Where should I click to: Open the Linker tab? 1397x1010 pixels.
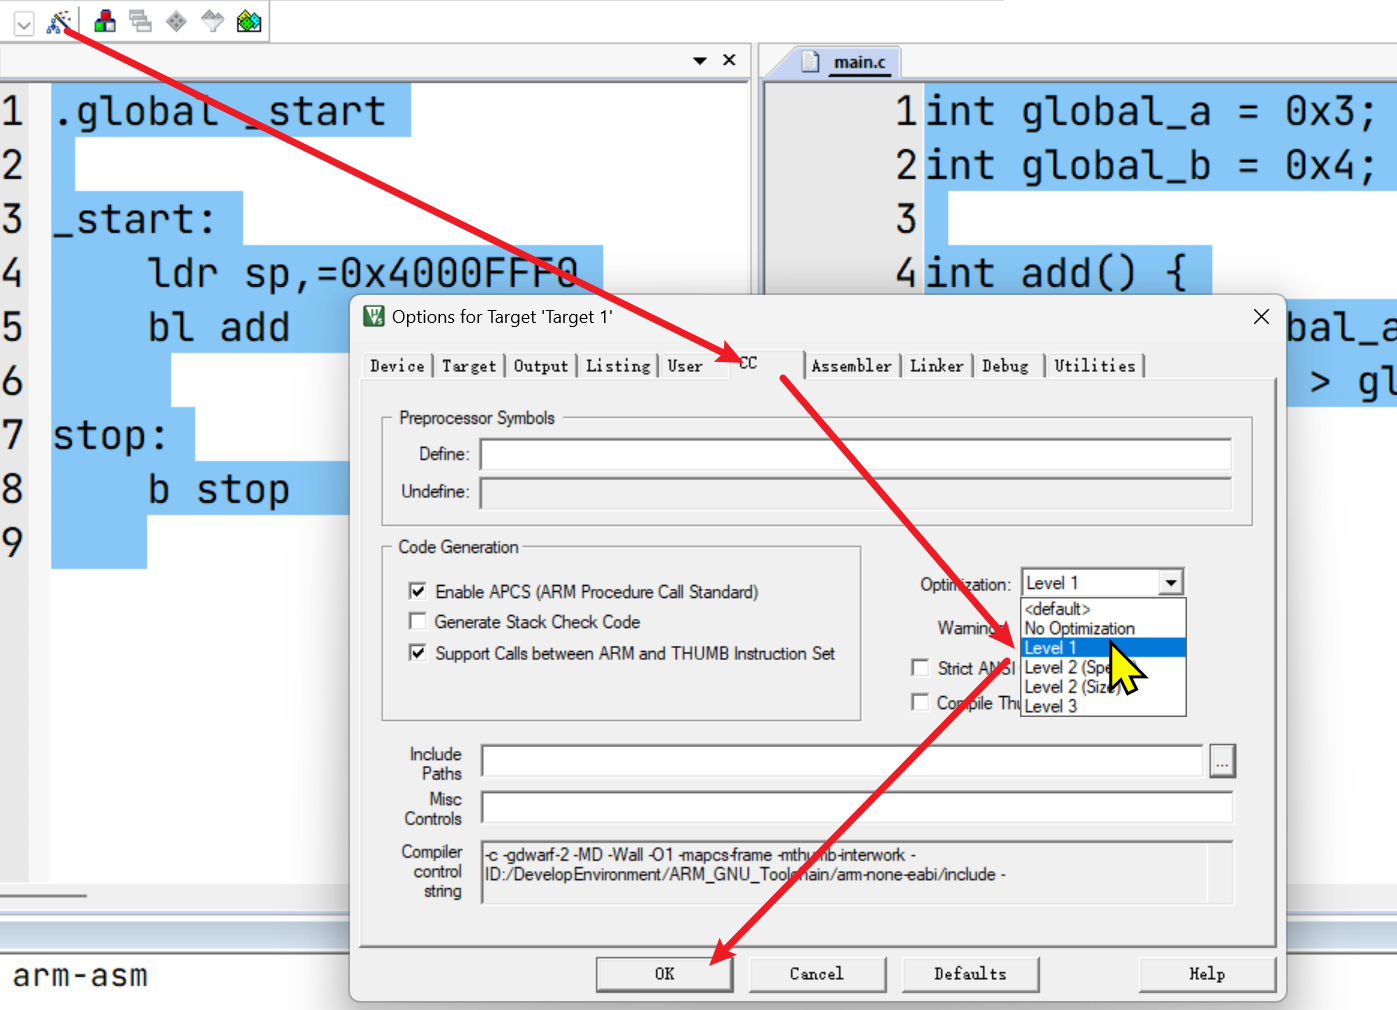[937, 366]
